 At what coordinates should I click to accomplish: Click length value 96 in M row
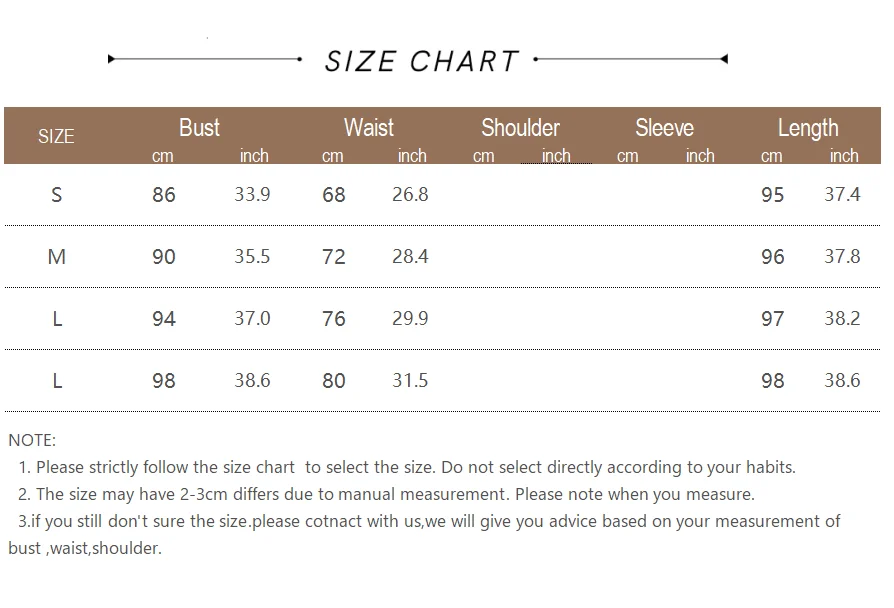(773, 257)
